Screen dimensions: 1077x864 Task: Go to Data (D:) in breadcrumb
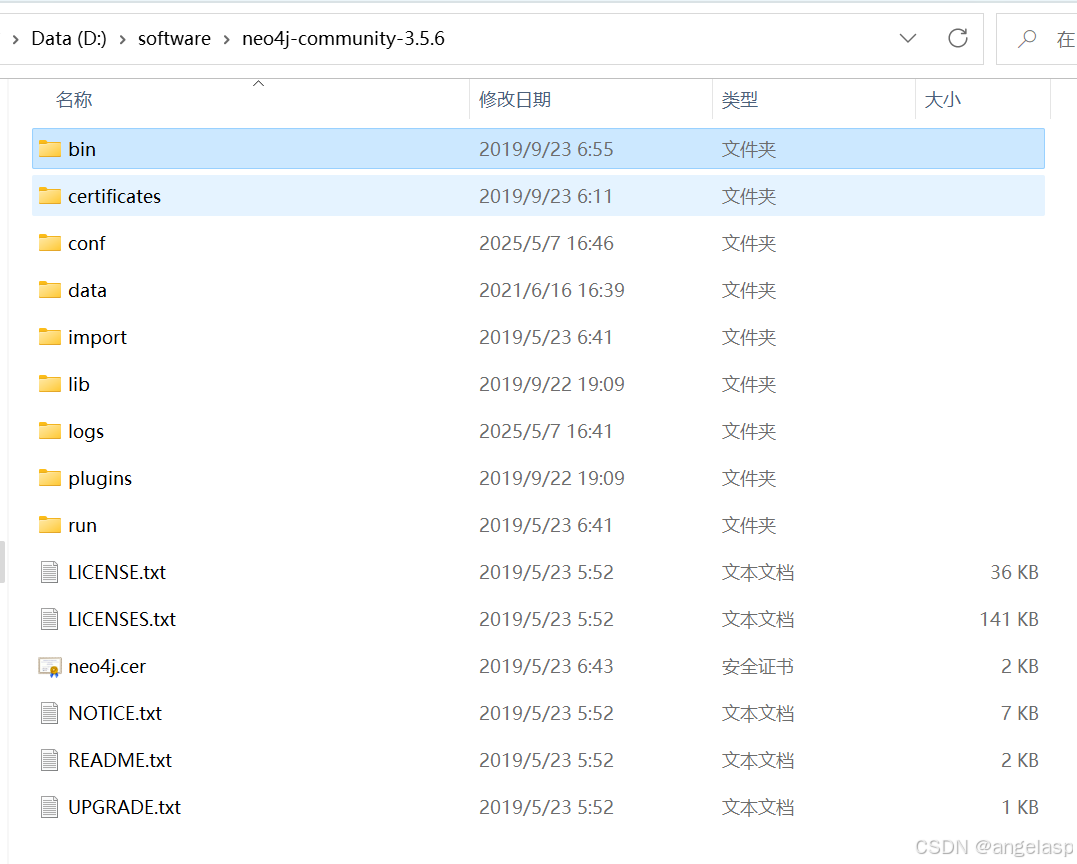pos(69,38)
